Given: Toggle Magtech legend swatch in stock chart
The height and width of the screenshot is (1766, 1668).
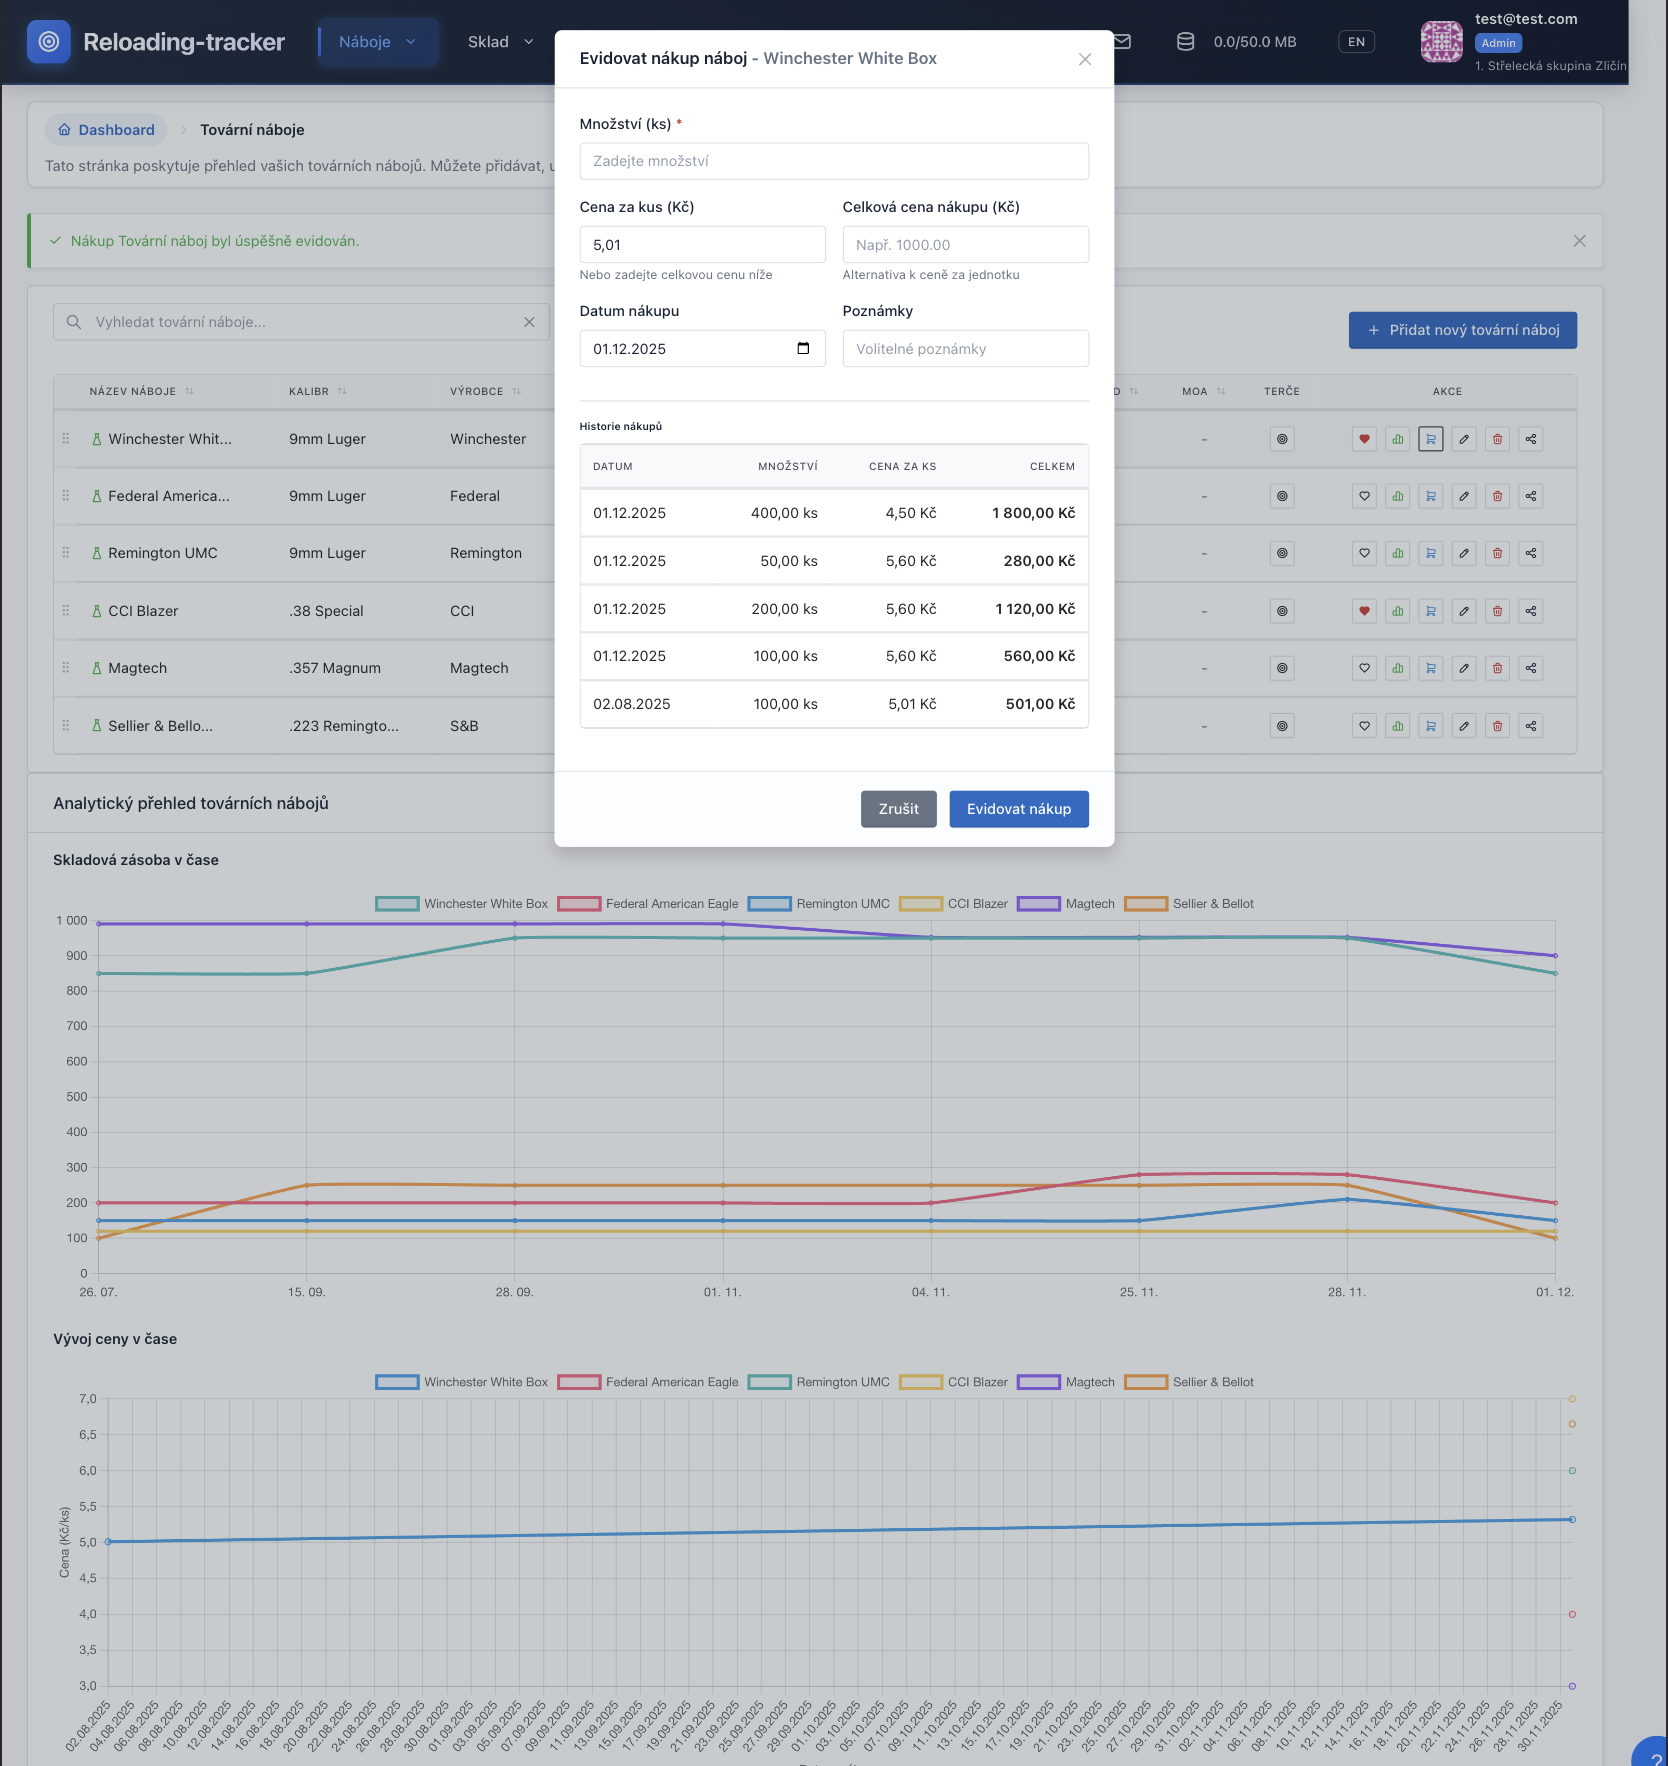Looking at the screenshot, I should (1038, 904).
